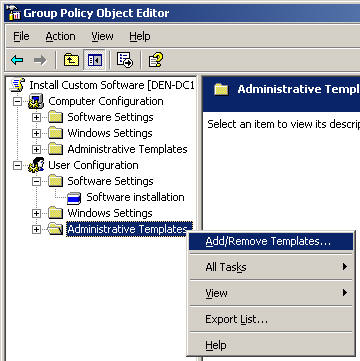Open the Action menu
The height and width of the screenshot is (361, 360).
coord(60,36)
